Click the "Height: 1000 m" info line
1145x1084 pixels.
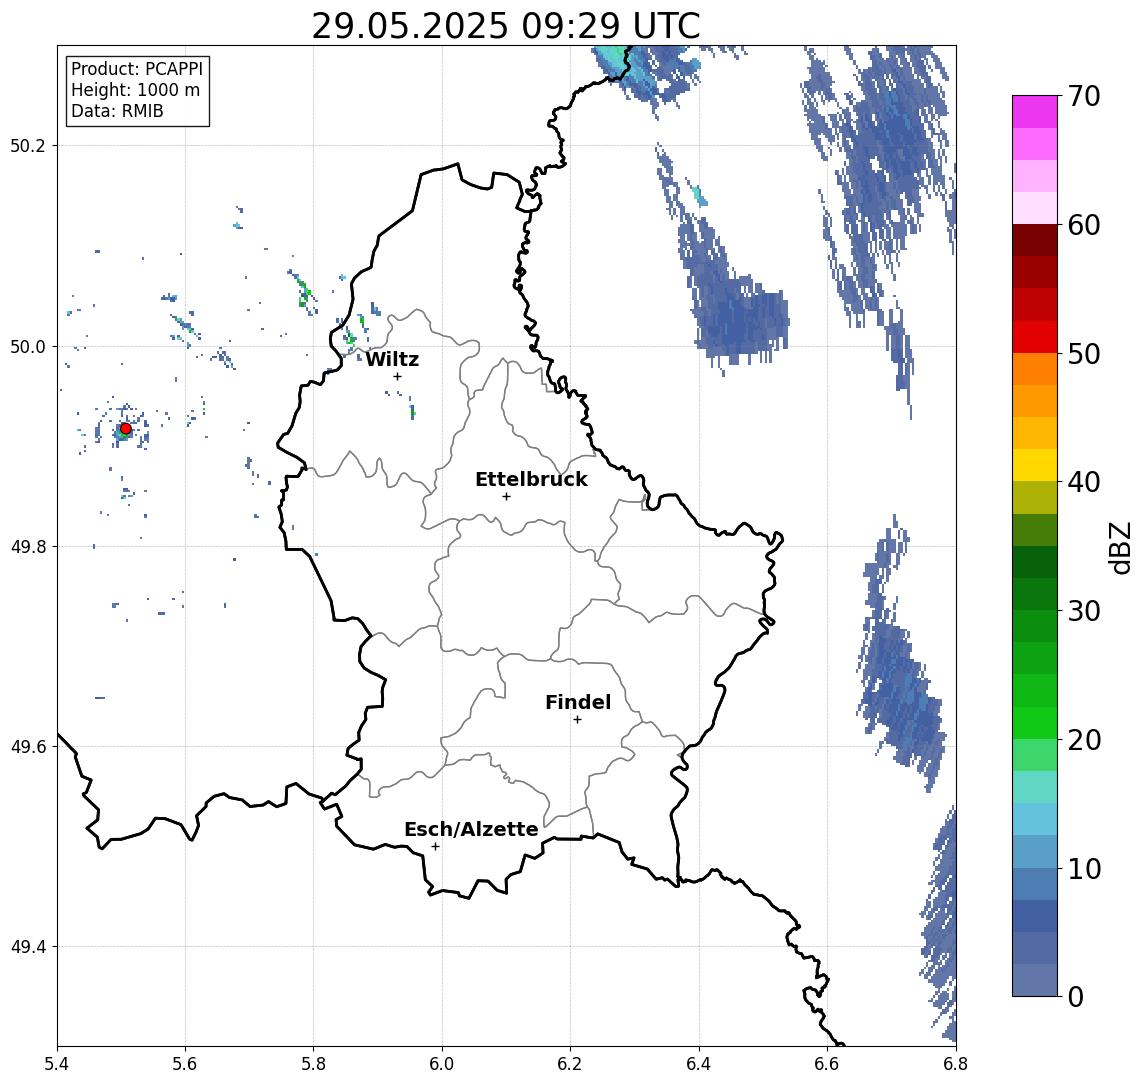point(135,90)
